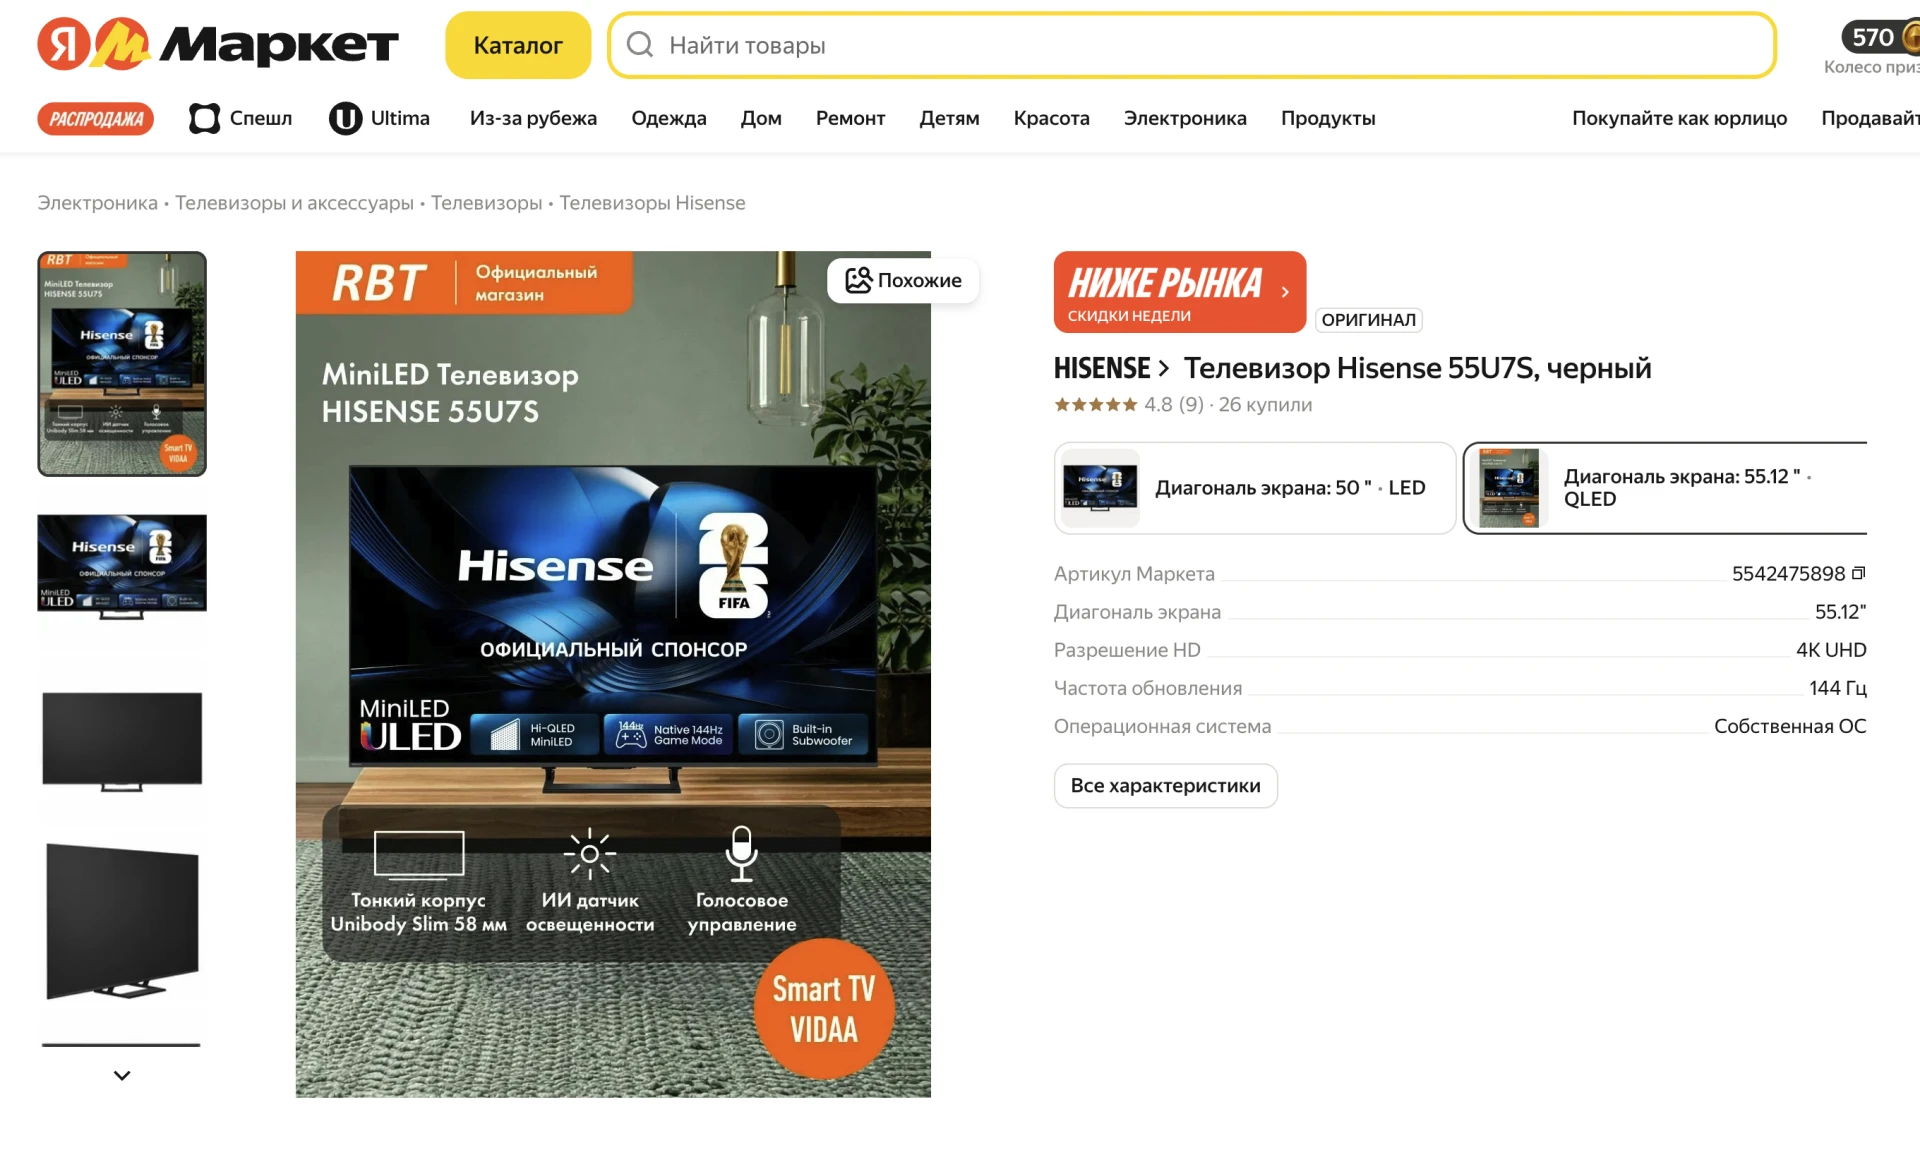1920x1157 pixels.
Task: Open the Ultima U icon
Action: pyautogui.click(x=345, y=118)
